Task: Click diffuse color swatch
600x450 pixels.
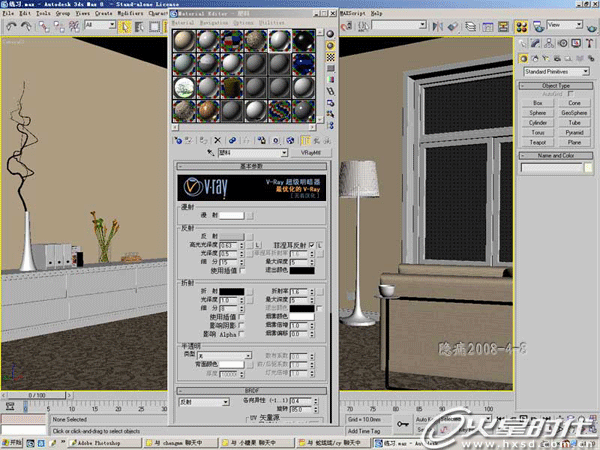Action: click(232, 215)
